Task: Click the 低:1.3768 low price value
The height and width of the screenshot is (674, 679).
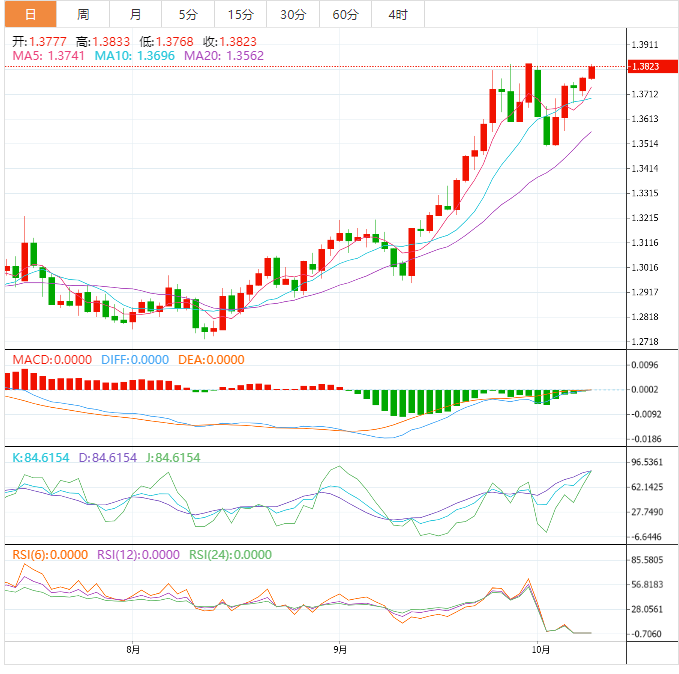Action: (166, 42)
